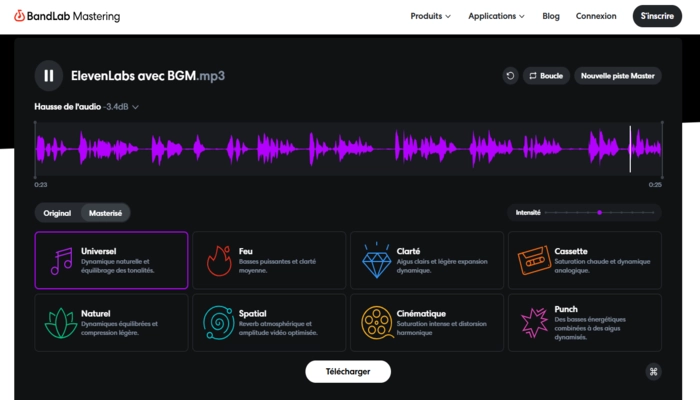The width and height of the screenshot is (700, 400).
Task: Click the S'inscrire button
Action: (657, 16)
